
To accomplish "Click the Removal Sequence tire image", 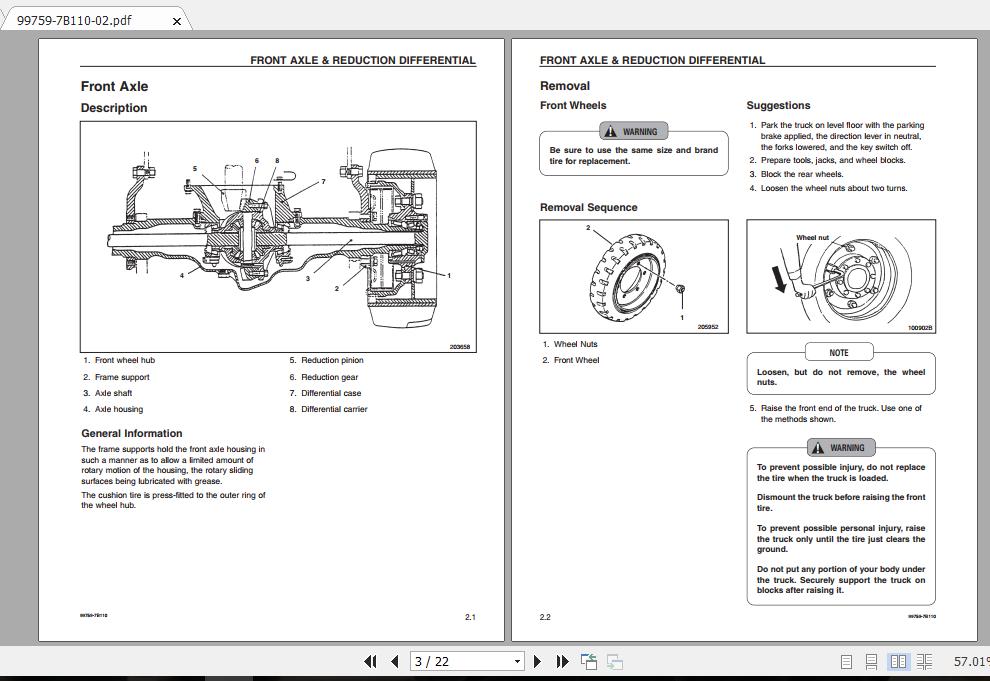I will [x=633, y=275].
